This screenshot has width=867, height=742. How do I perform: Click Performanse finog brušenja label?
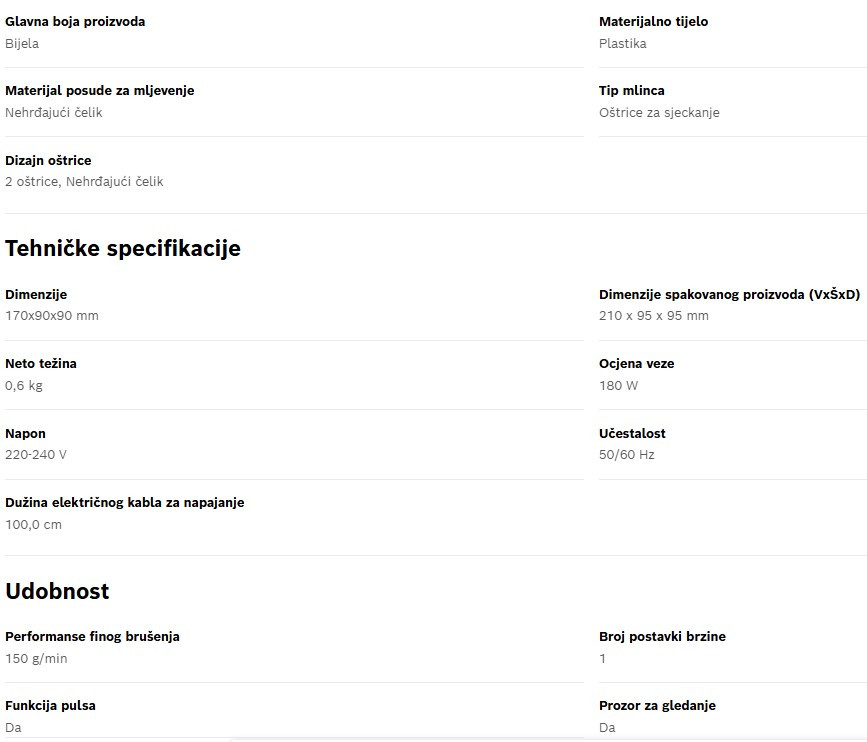click(x=92, y=636)
